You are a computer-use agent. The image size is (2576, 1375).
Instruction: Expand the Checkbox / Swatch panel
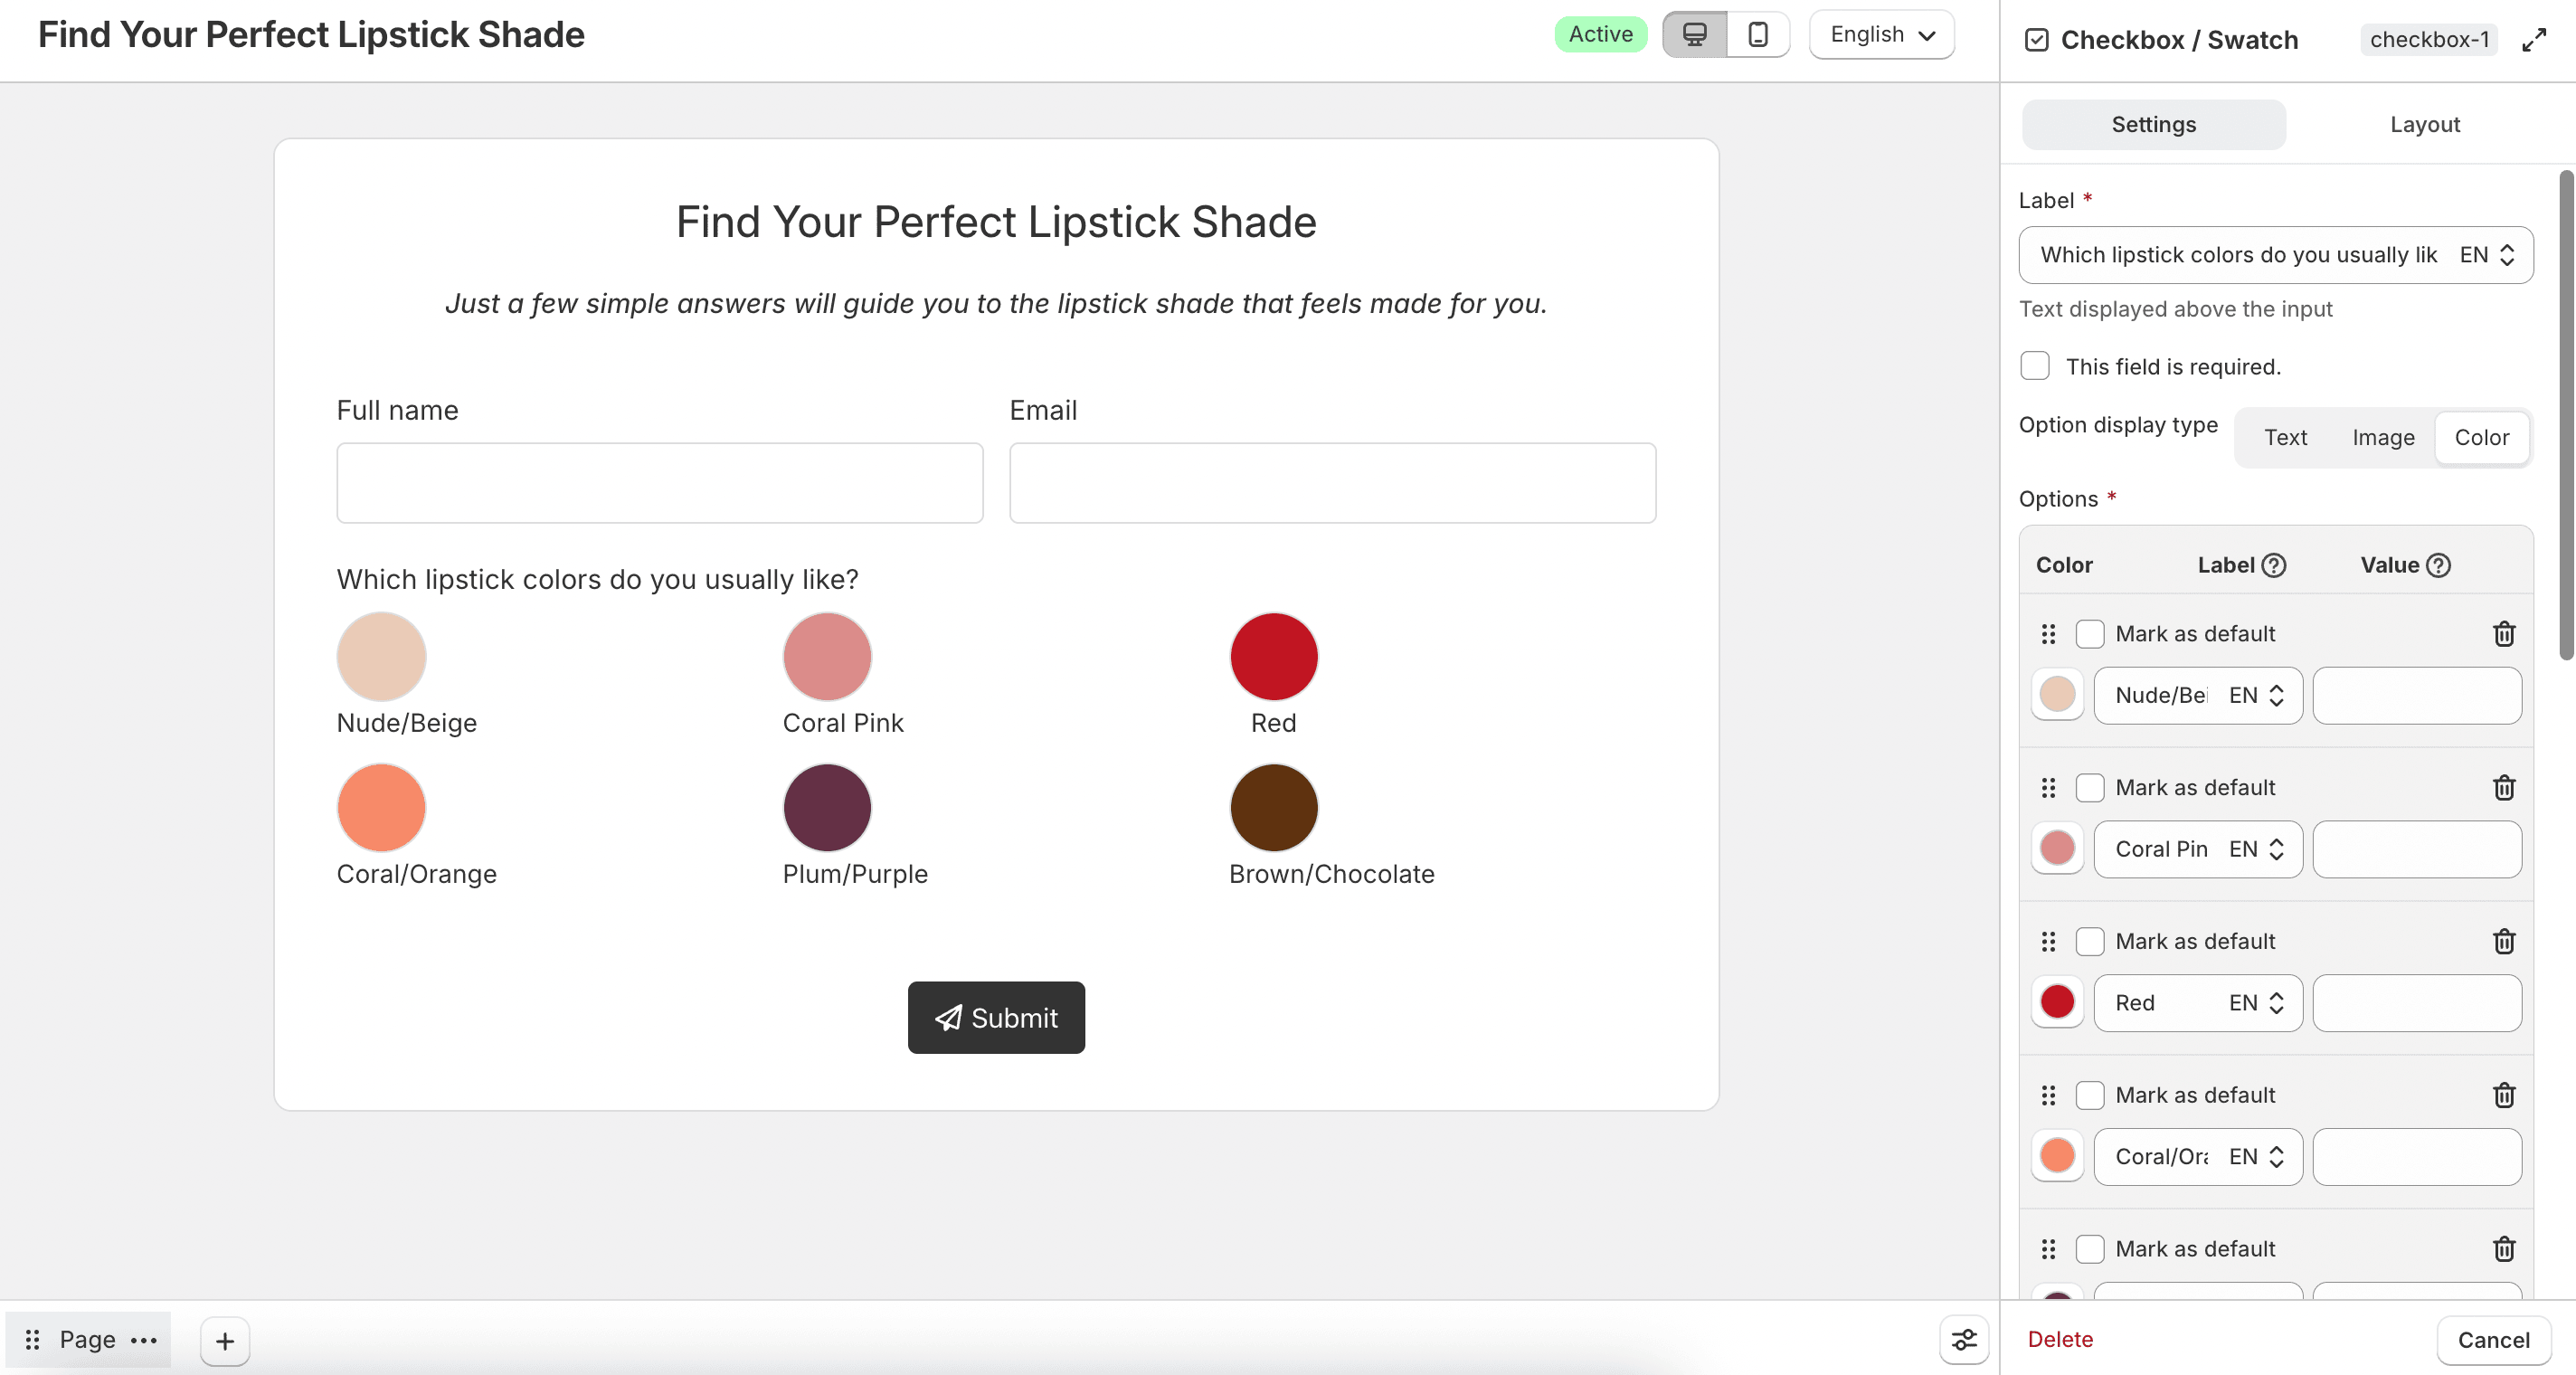(2533, 40)
